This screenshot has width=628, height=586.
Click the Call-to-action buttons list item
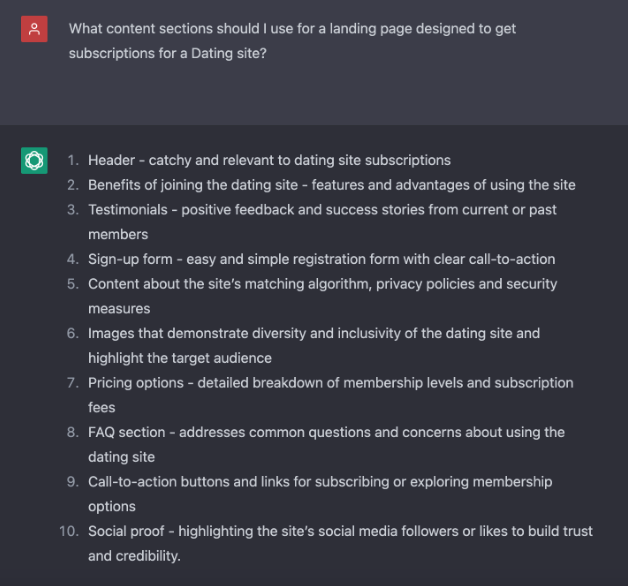[x=320, y=494]
